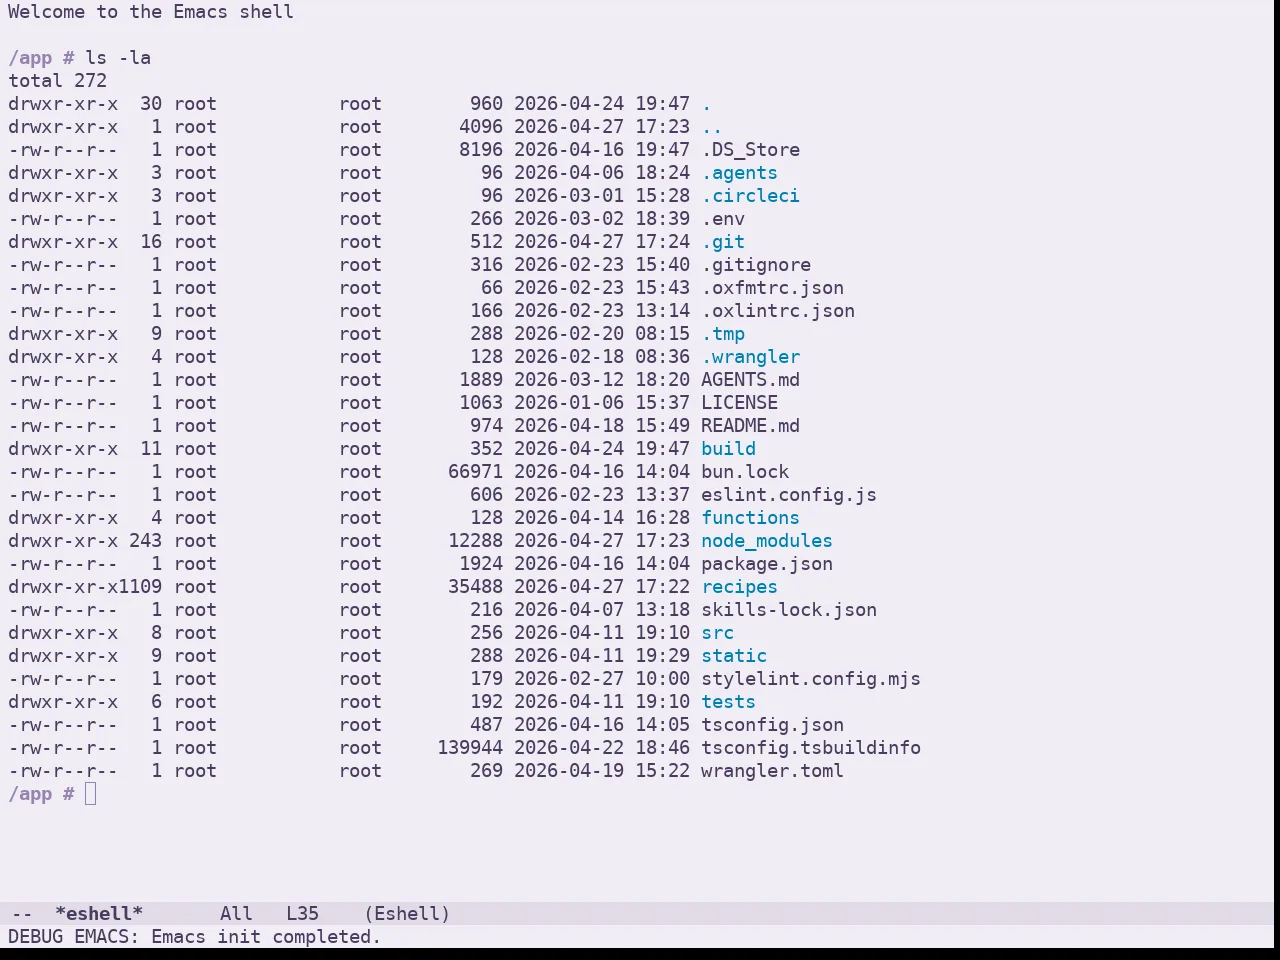
Task: Click the skills-lock.json file name
Action: pos(789,610)
